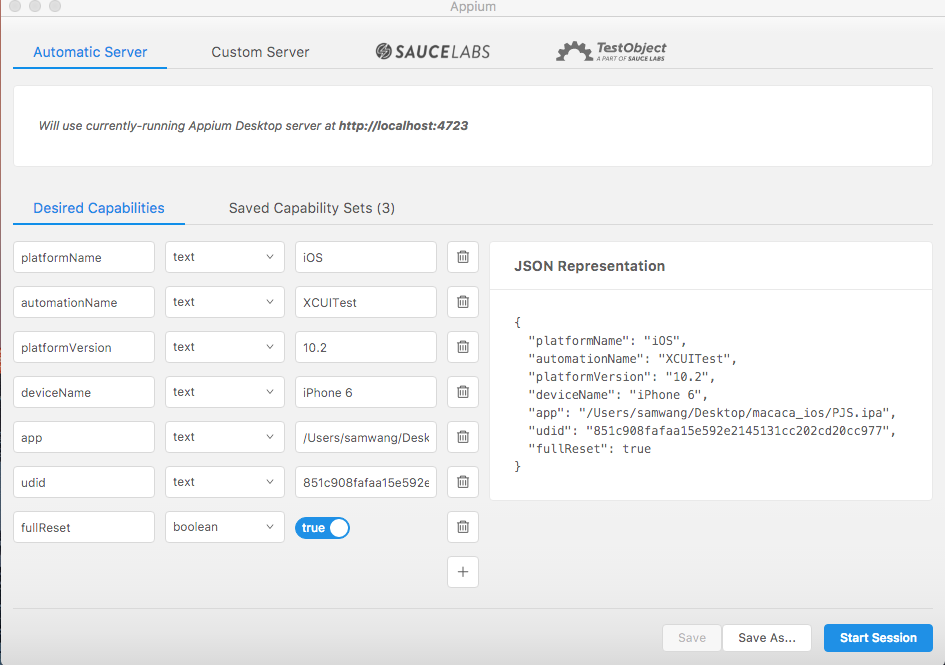Screen dimensions: 945x665
Task: Delete the udid capability row
Action: pos(463,482)
